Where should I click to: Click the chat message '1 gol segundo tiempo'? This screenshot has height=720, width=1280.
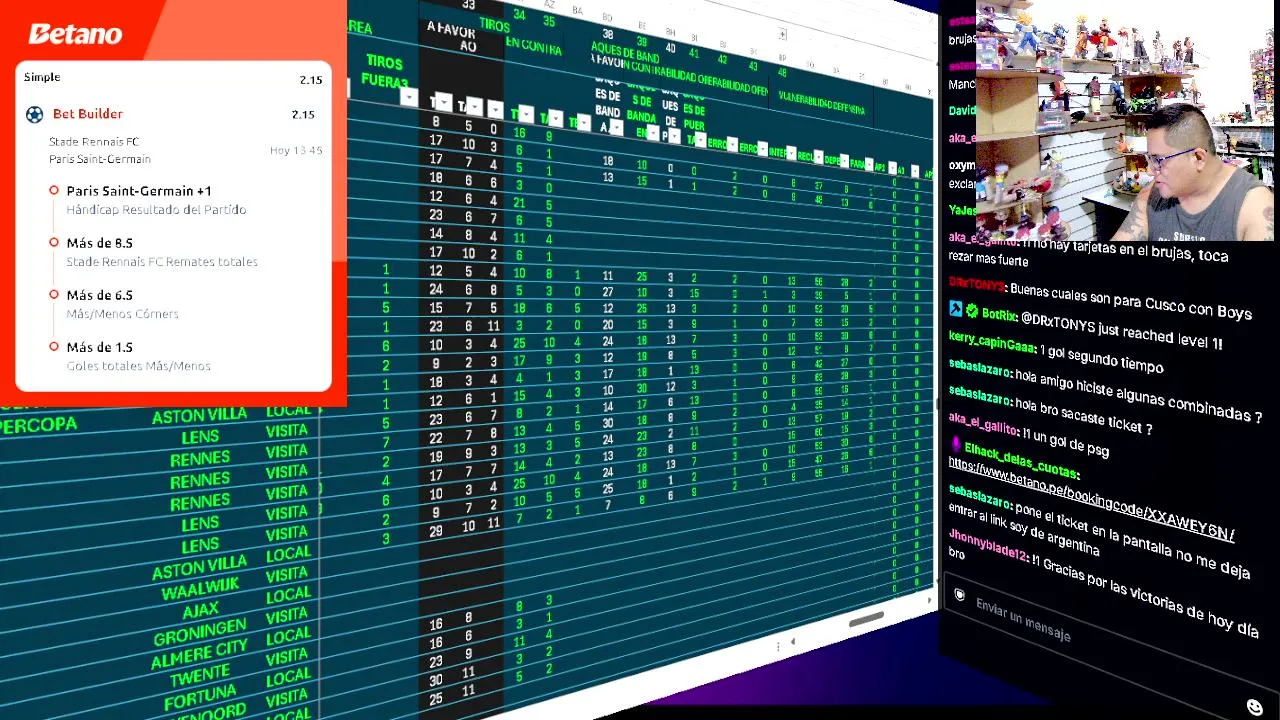[1101, 360]
